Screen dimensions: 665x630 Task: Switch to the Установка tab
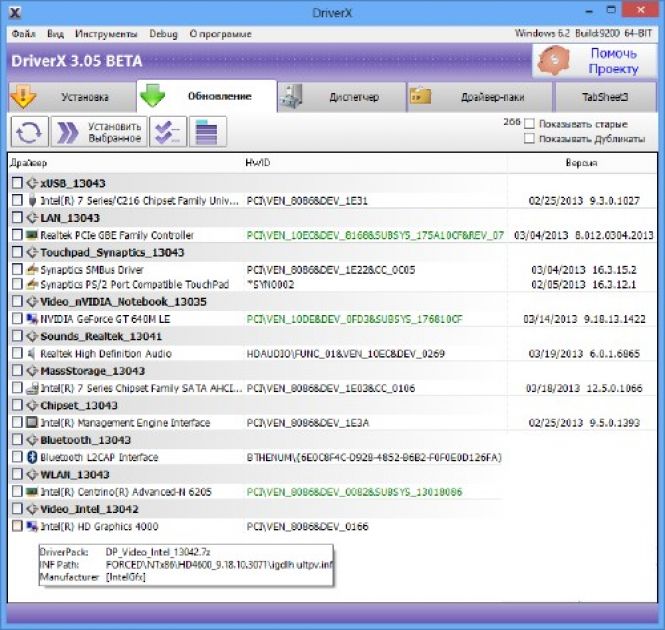(72, 97)
